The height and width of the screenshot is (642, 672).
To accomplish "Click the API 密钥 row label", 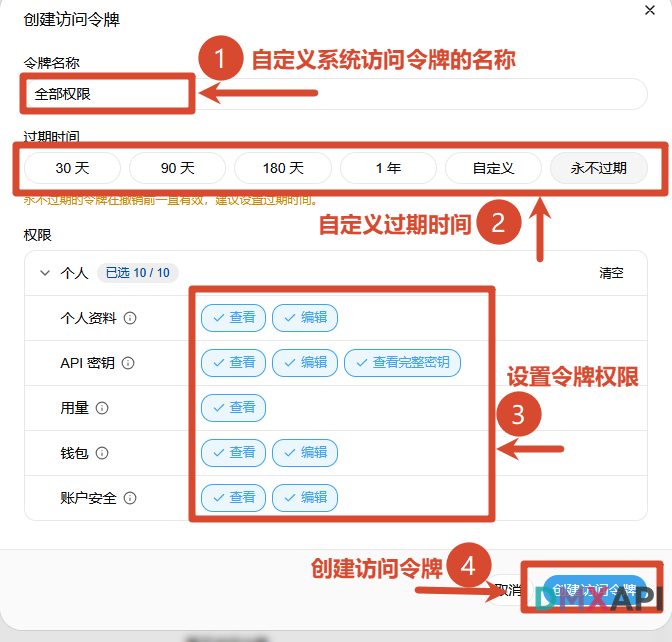I will [x=87, y=363].
